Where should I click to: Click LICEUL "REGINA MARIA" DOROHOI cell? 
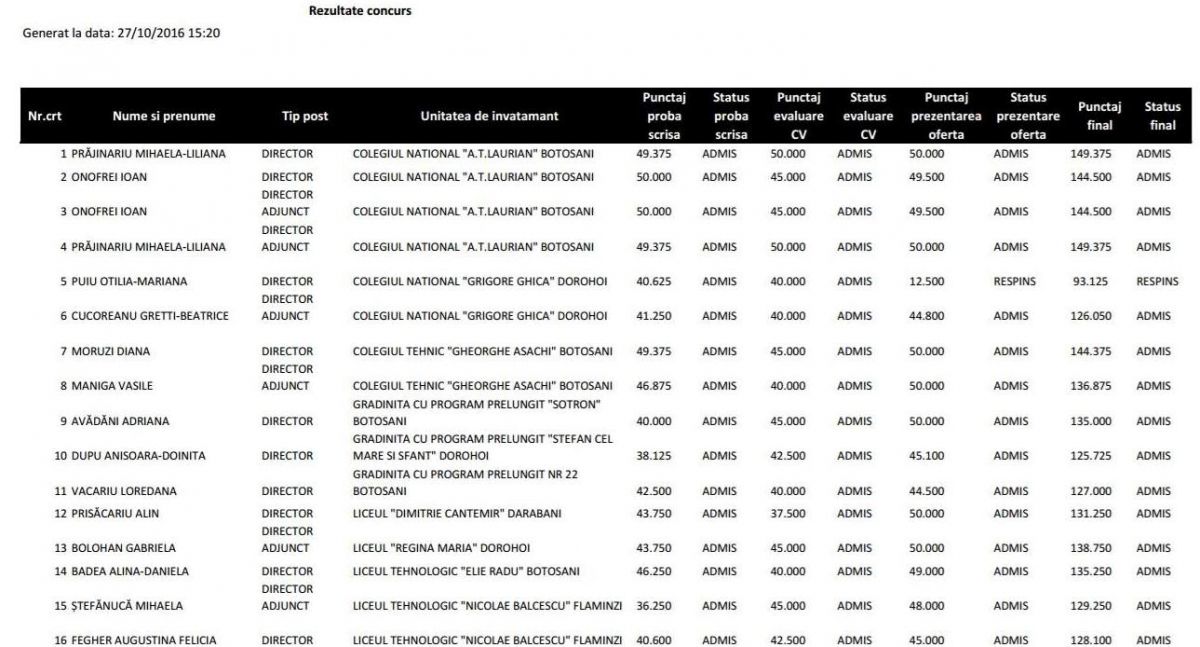pos(441,549)
